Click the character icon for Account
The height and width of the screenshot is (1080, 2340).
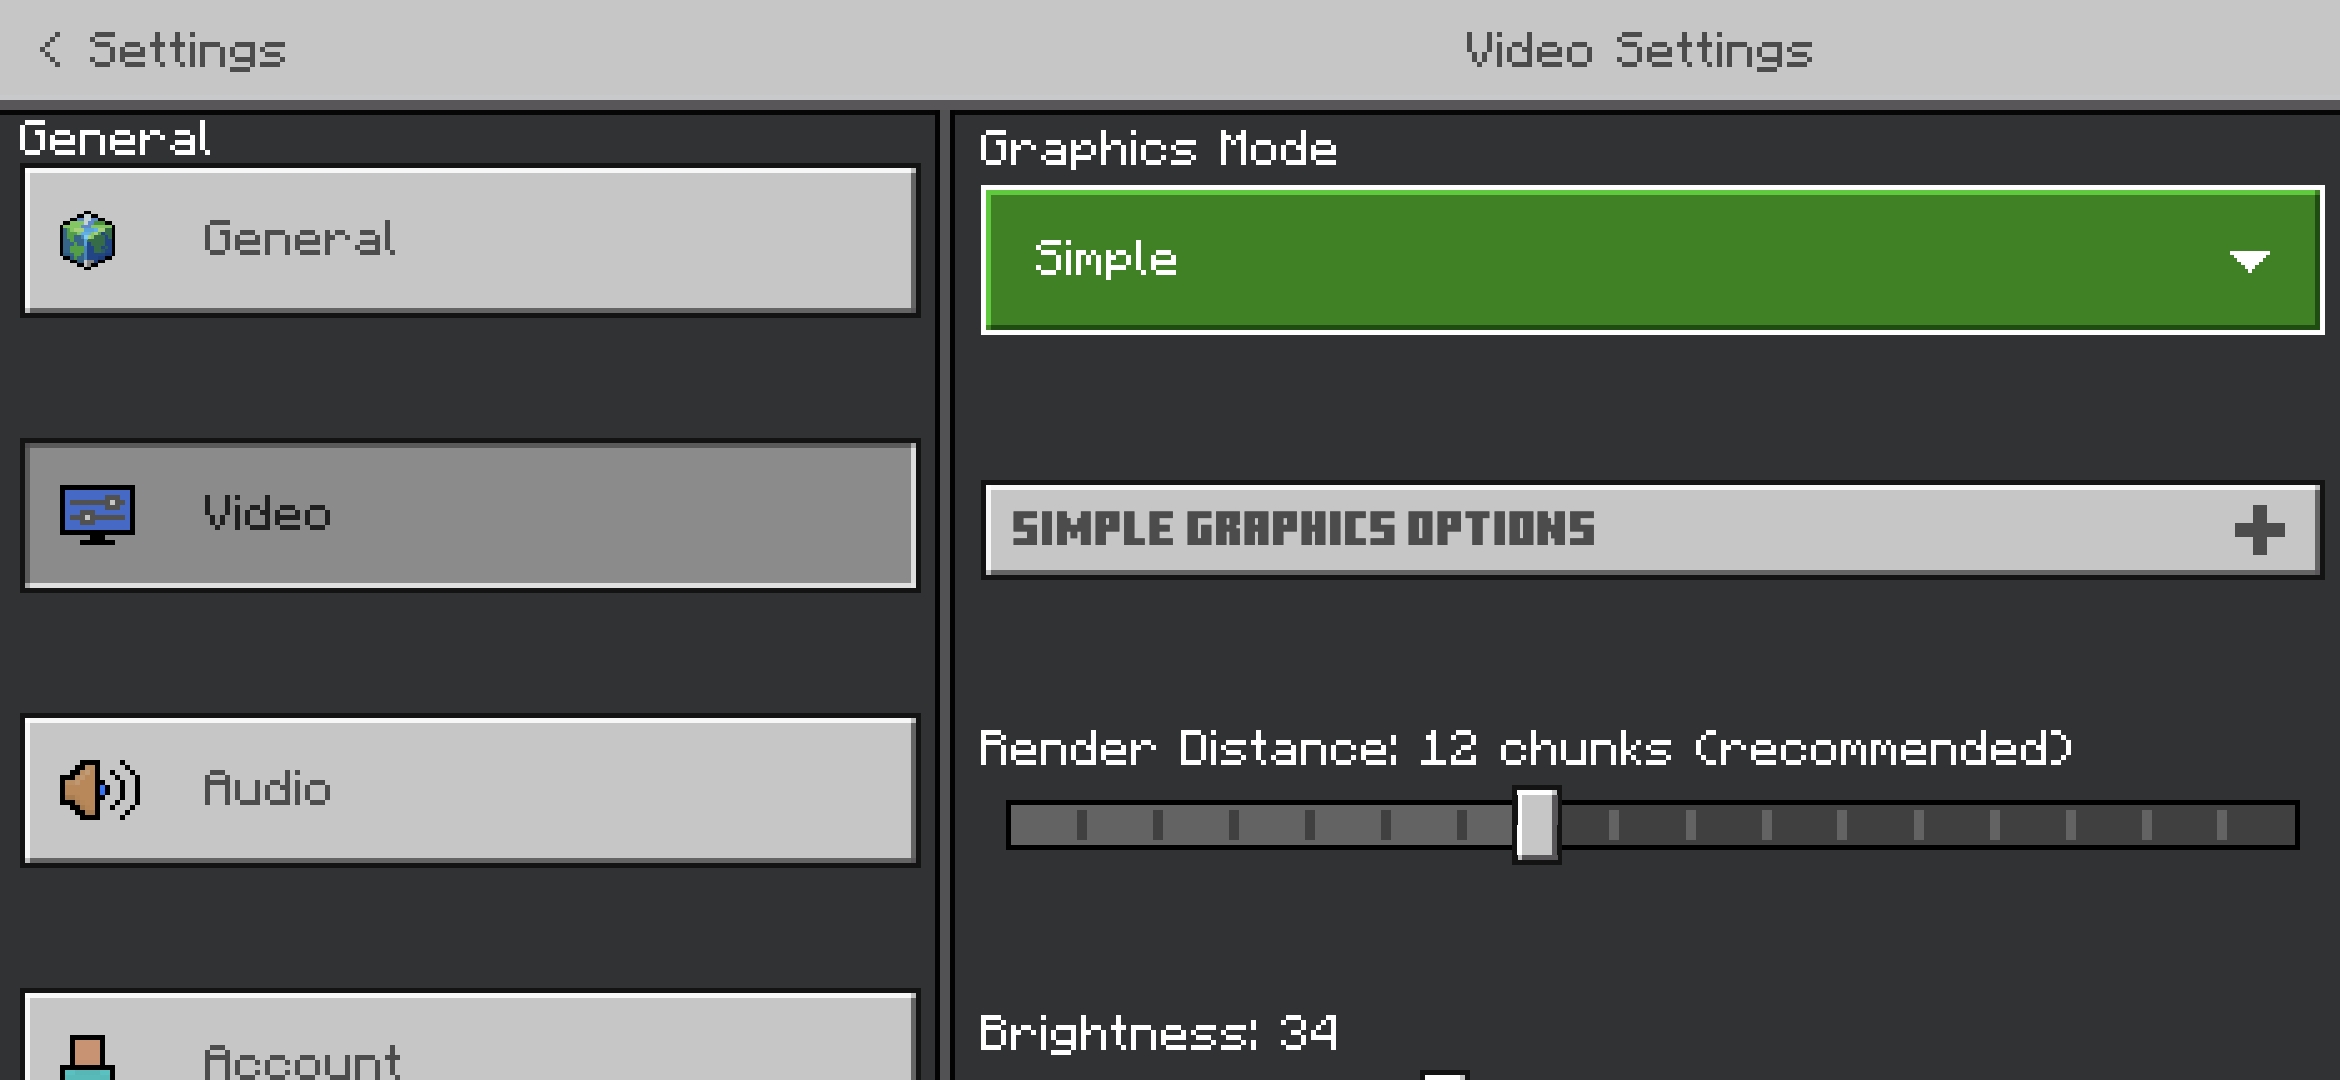click(88, 1058)
